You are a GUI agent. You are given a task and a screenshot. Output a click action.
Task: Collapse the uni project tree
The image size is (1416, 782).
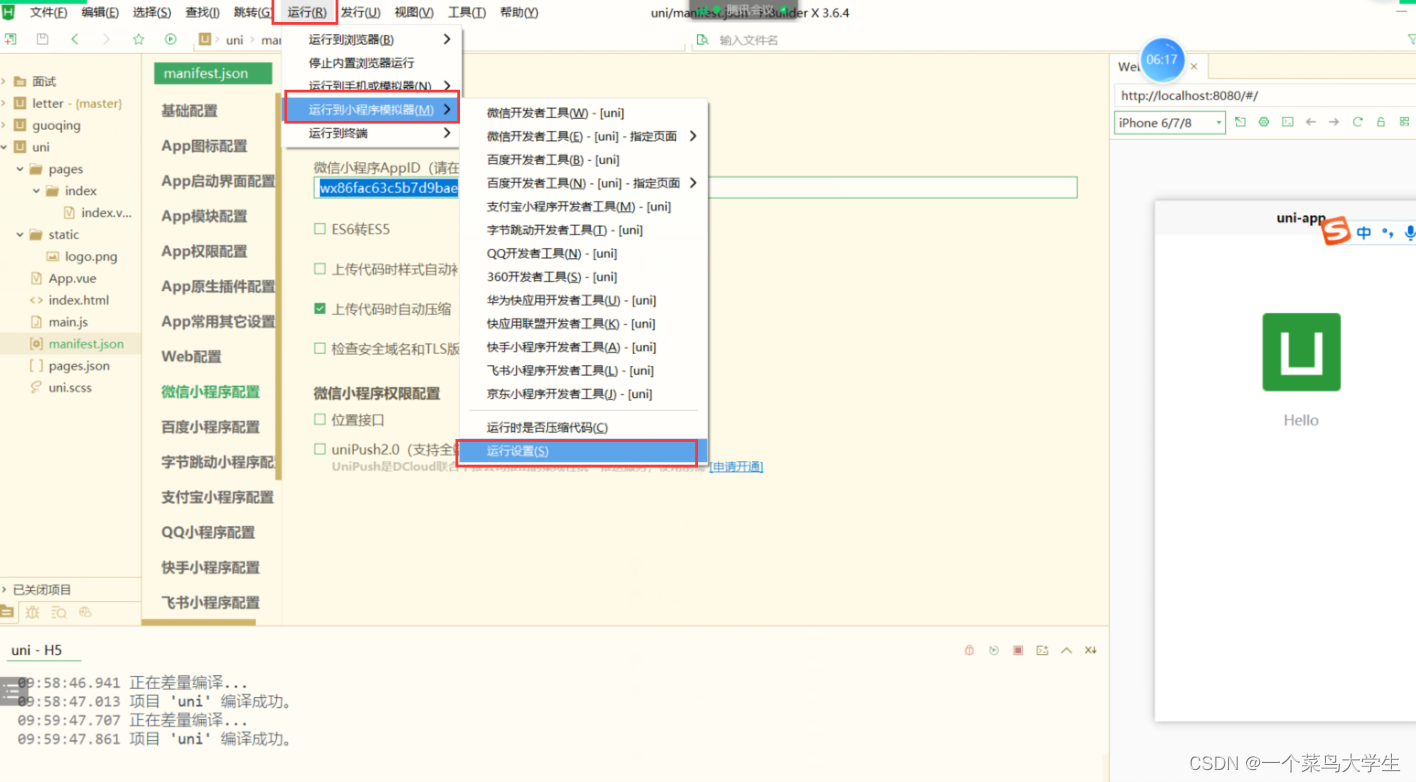coord(6,147)
